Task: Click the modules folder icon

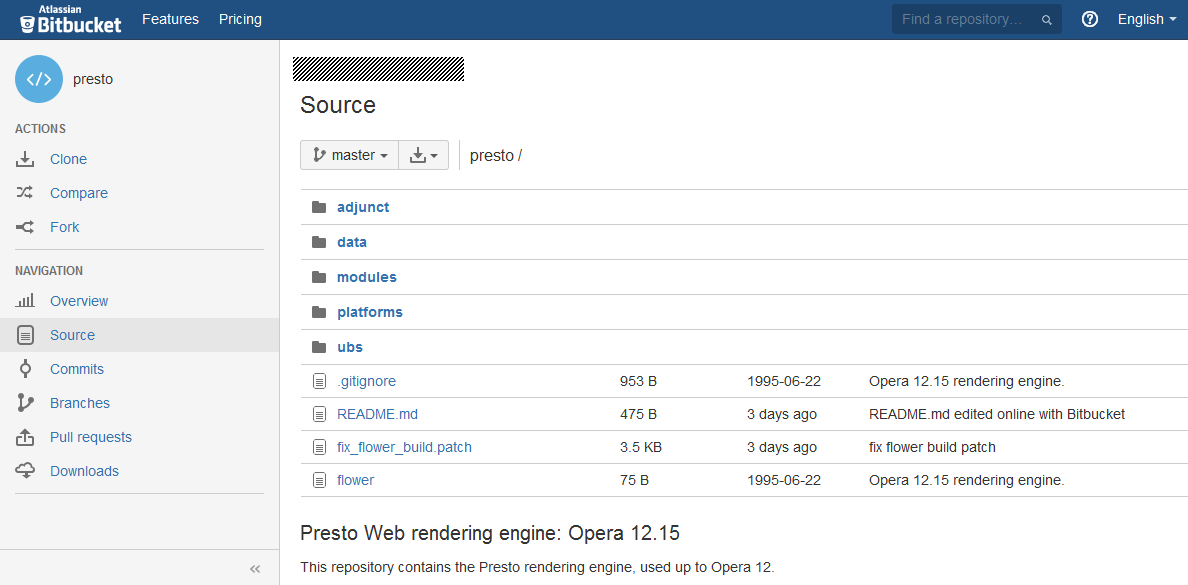Action: (319, 277)
